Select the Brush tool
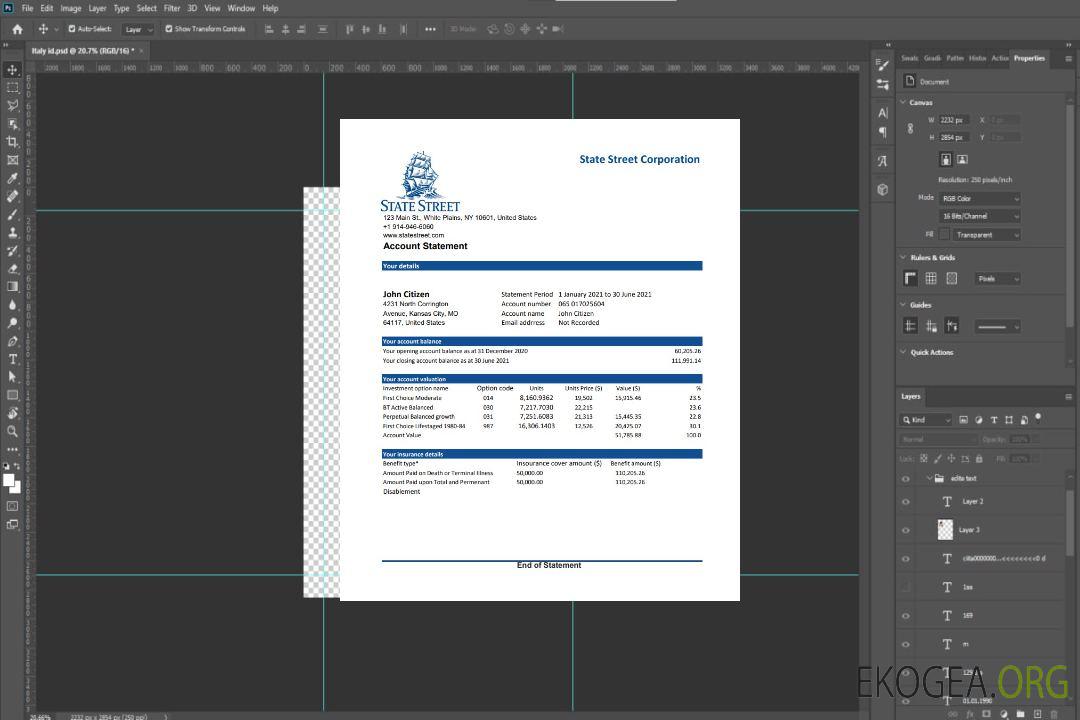This screenshot has width=1080, height=720. pyautogui.click(x=12, y=214)
